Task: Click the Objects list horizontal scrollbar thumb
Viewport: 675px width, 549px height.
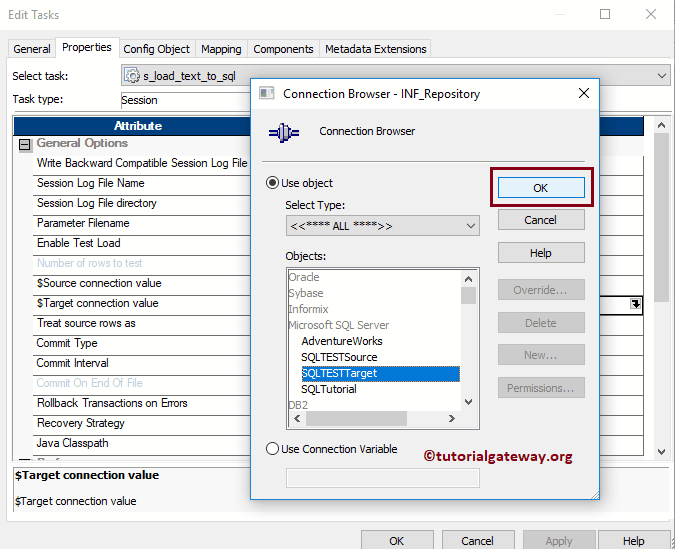Action: click(x=356, y=419)
